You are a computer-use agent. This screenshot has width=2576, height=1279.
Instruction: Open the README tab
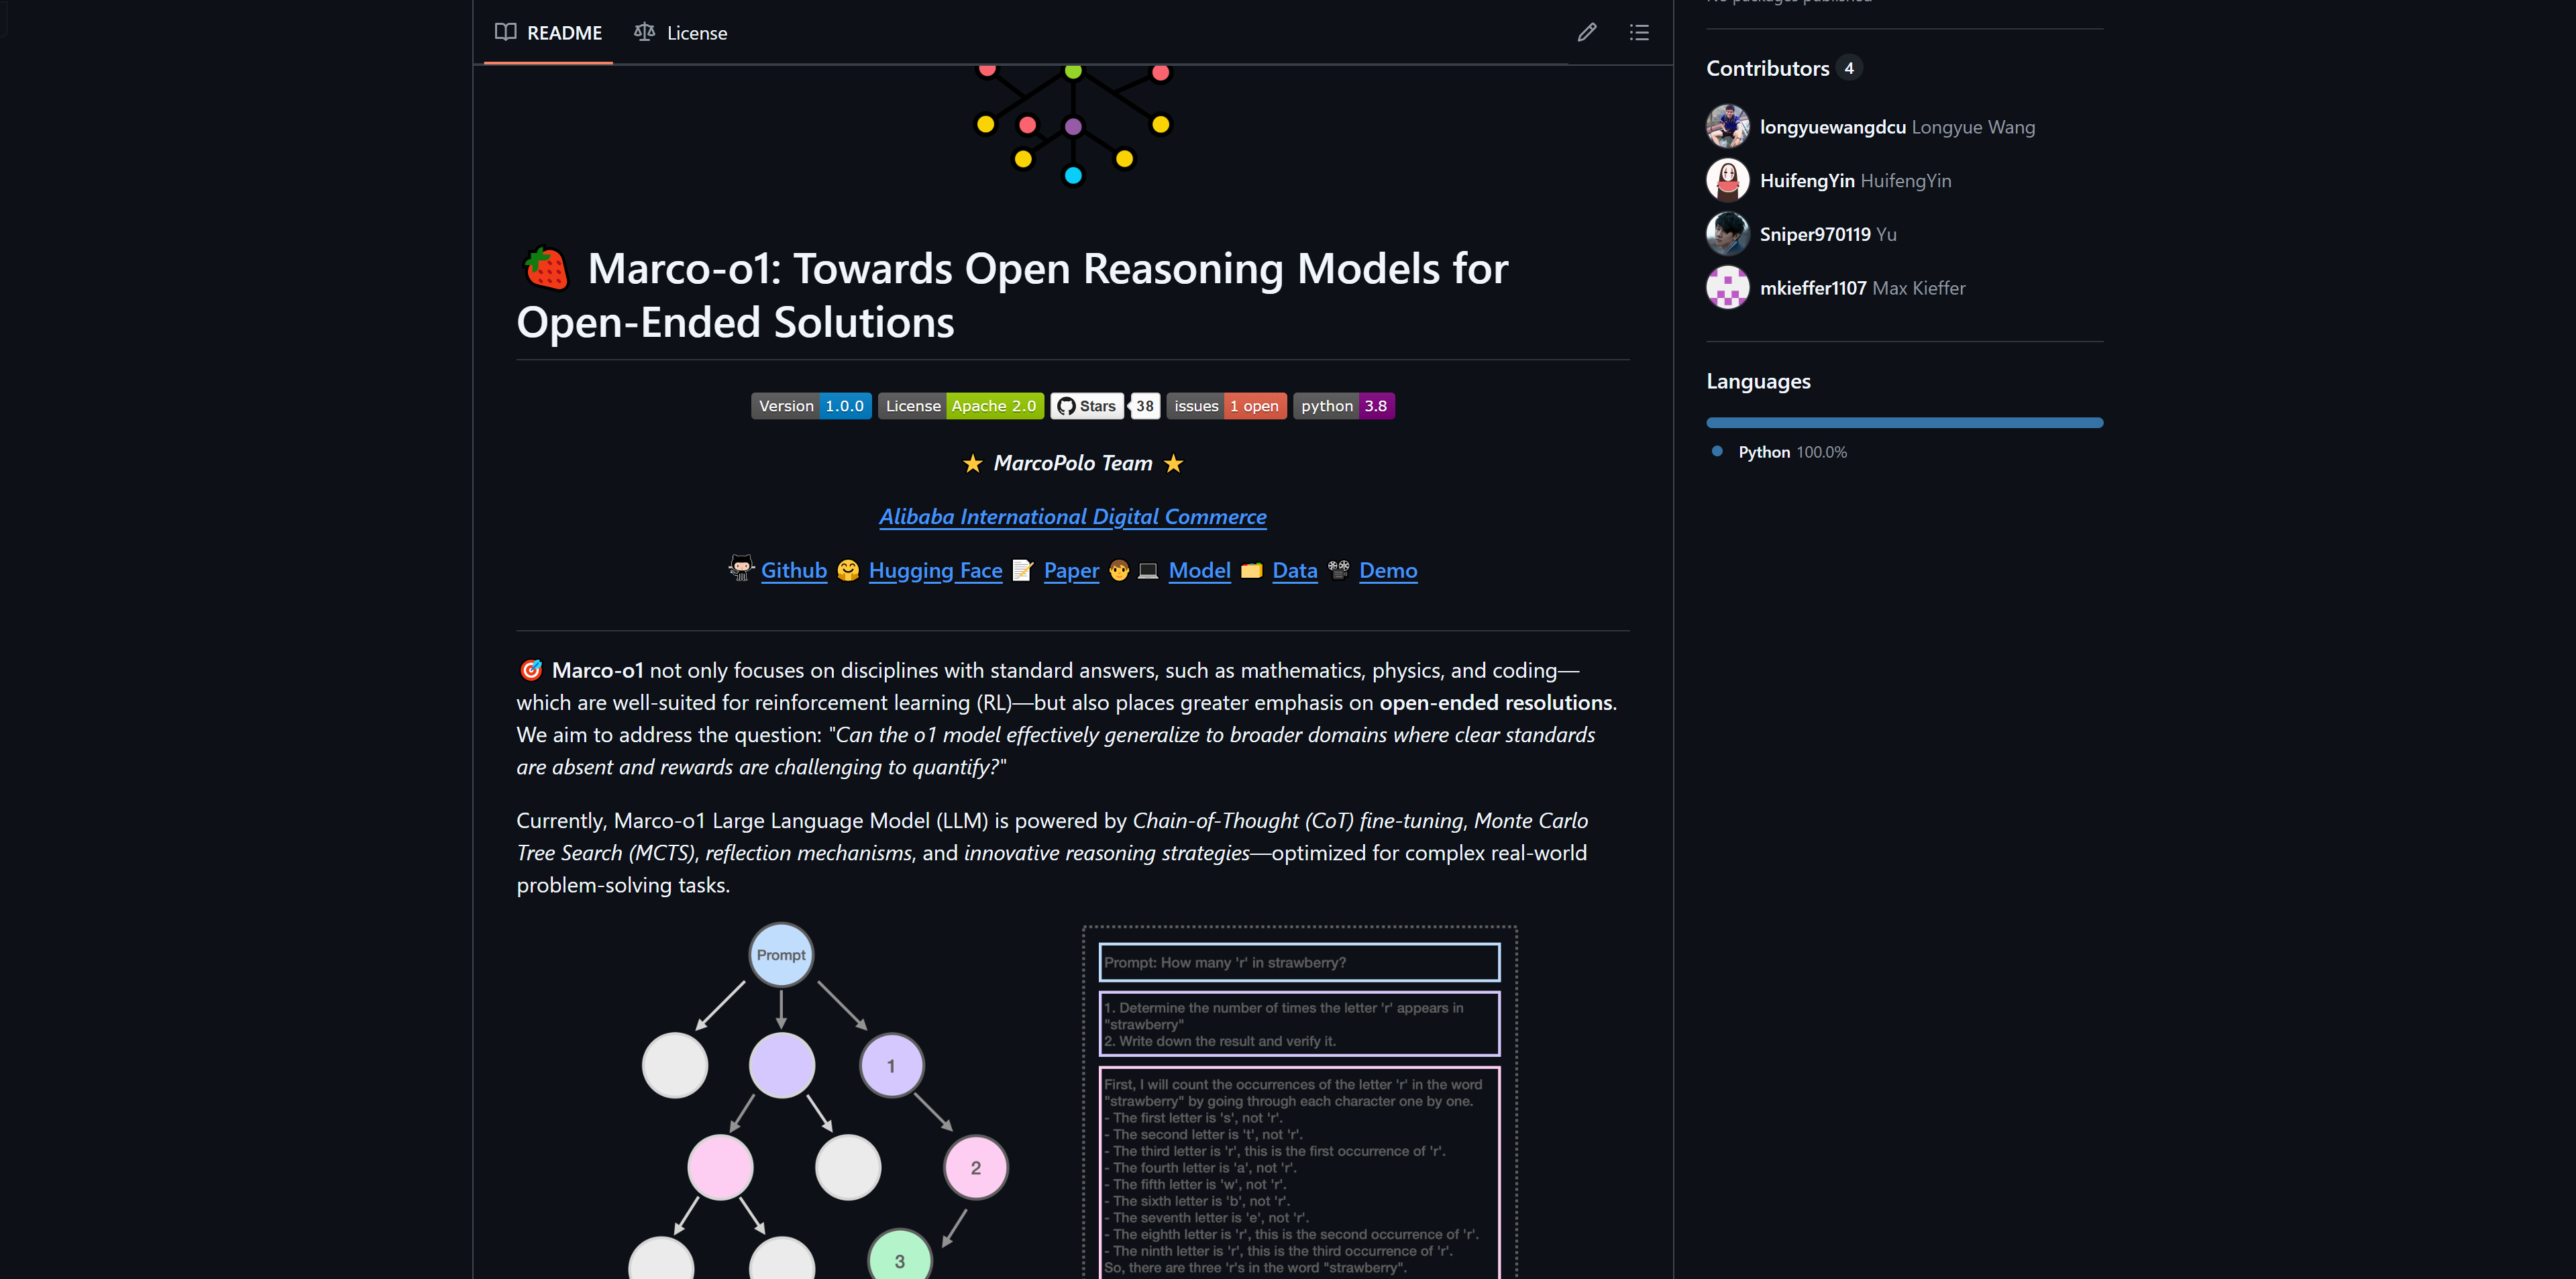(x=548, y=32)
